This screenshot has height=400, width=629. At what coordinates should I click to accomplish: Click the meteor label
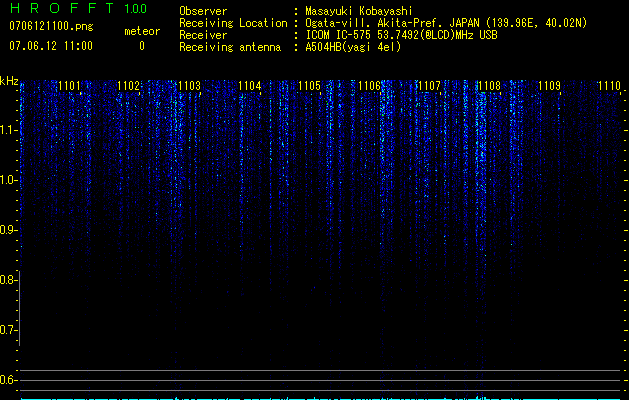(x=142, y=31)
